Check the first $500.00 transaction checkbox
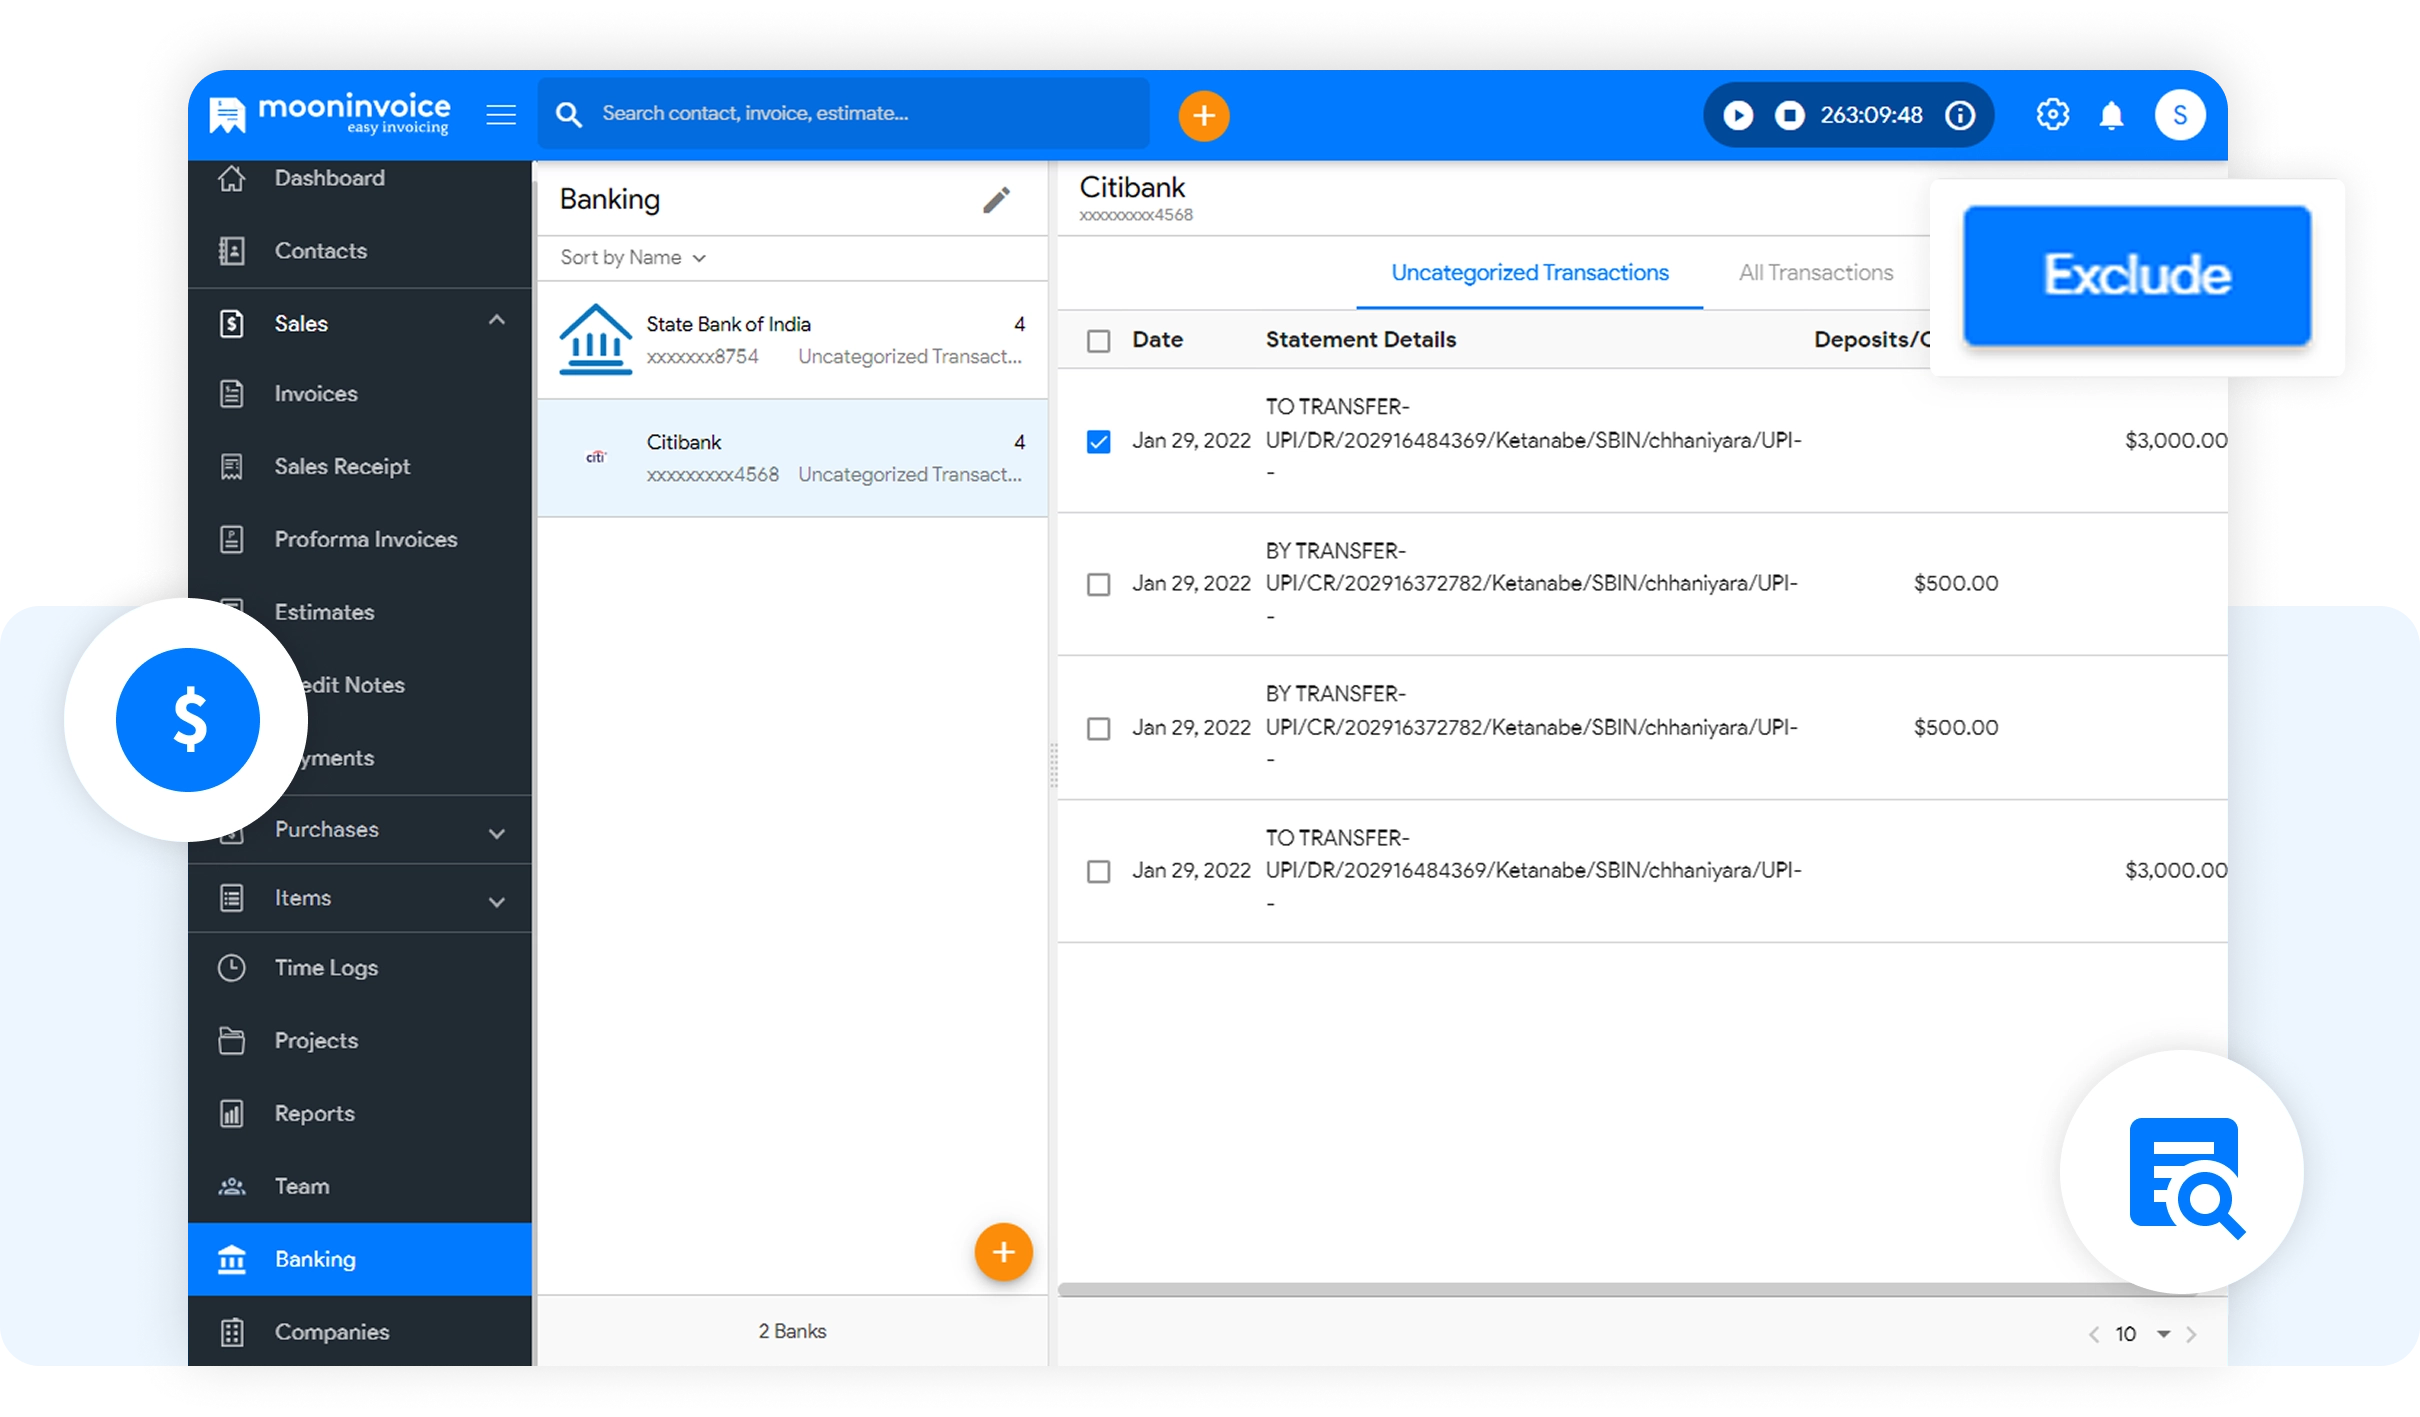 click(x=1098, y=584)
